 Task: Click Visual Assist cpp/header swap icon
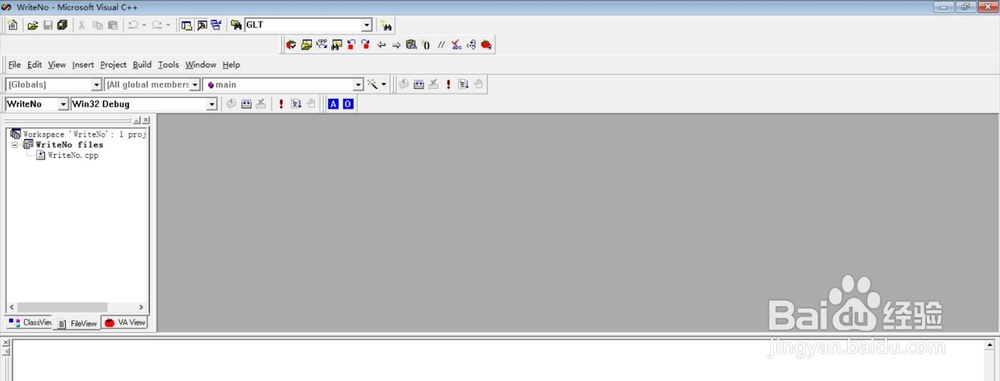321,45
